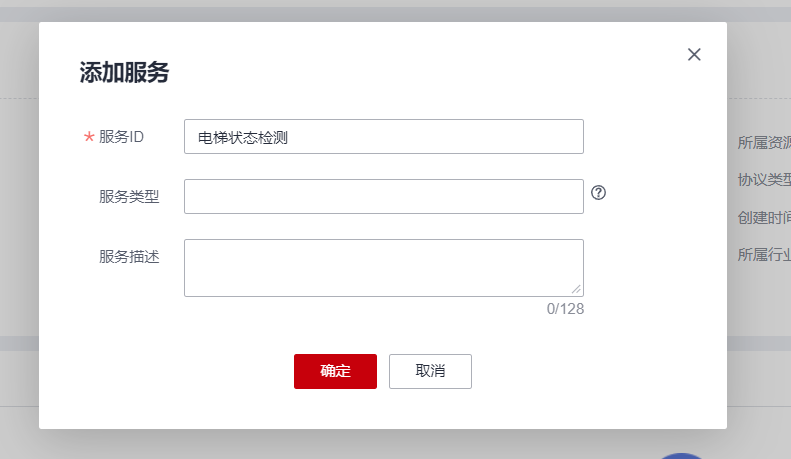The image size is (791, 459).
Task: Click the red required asterisk before 服务ID
Action: (x=88, y=137)
